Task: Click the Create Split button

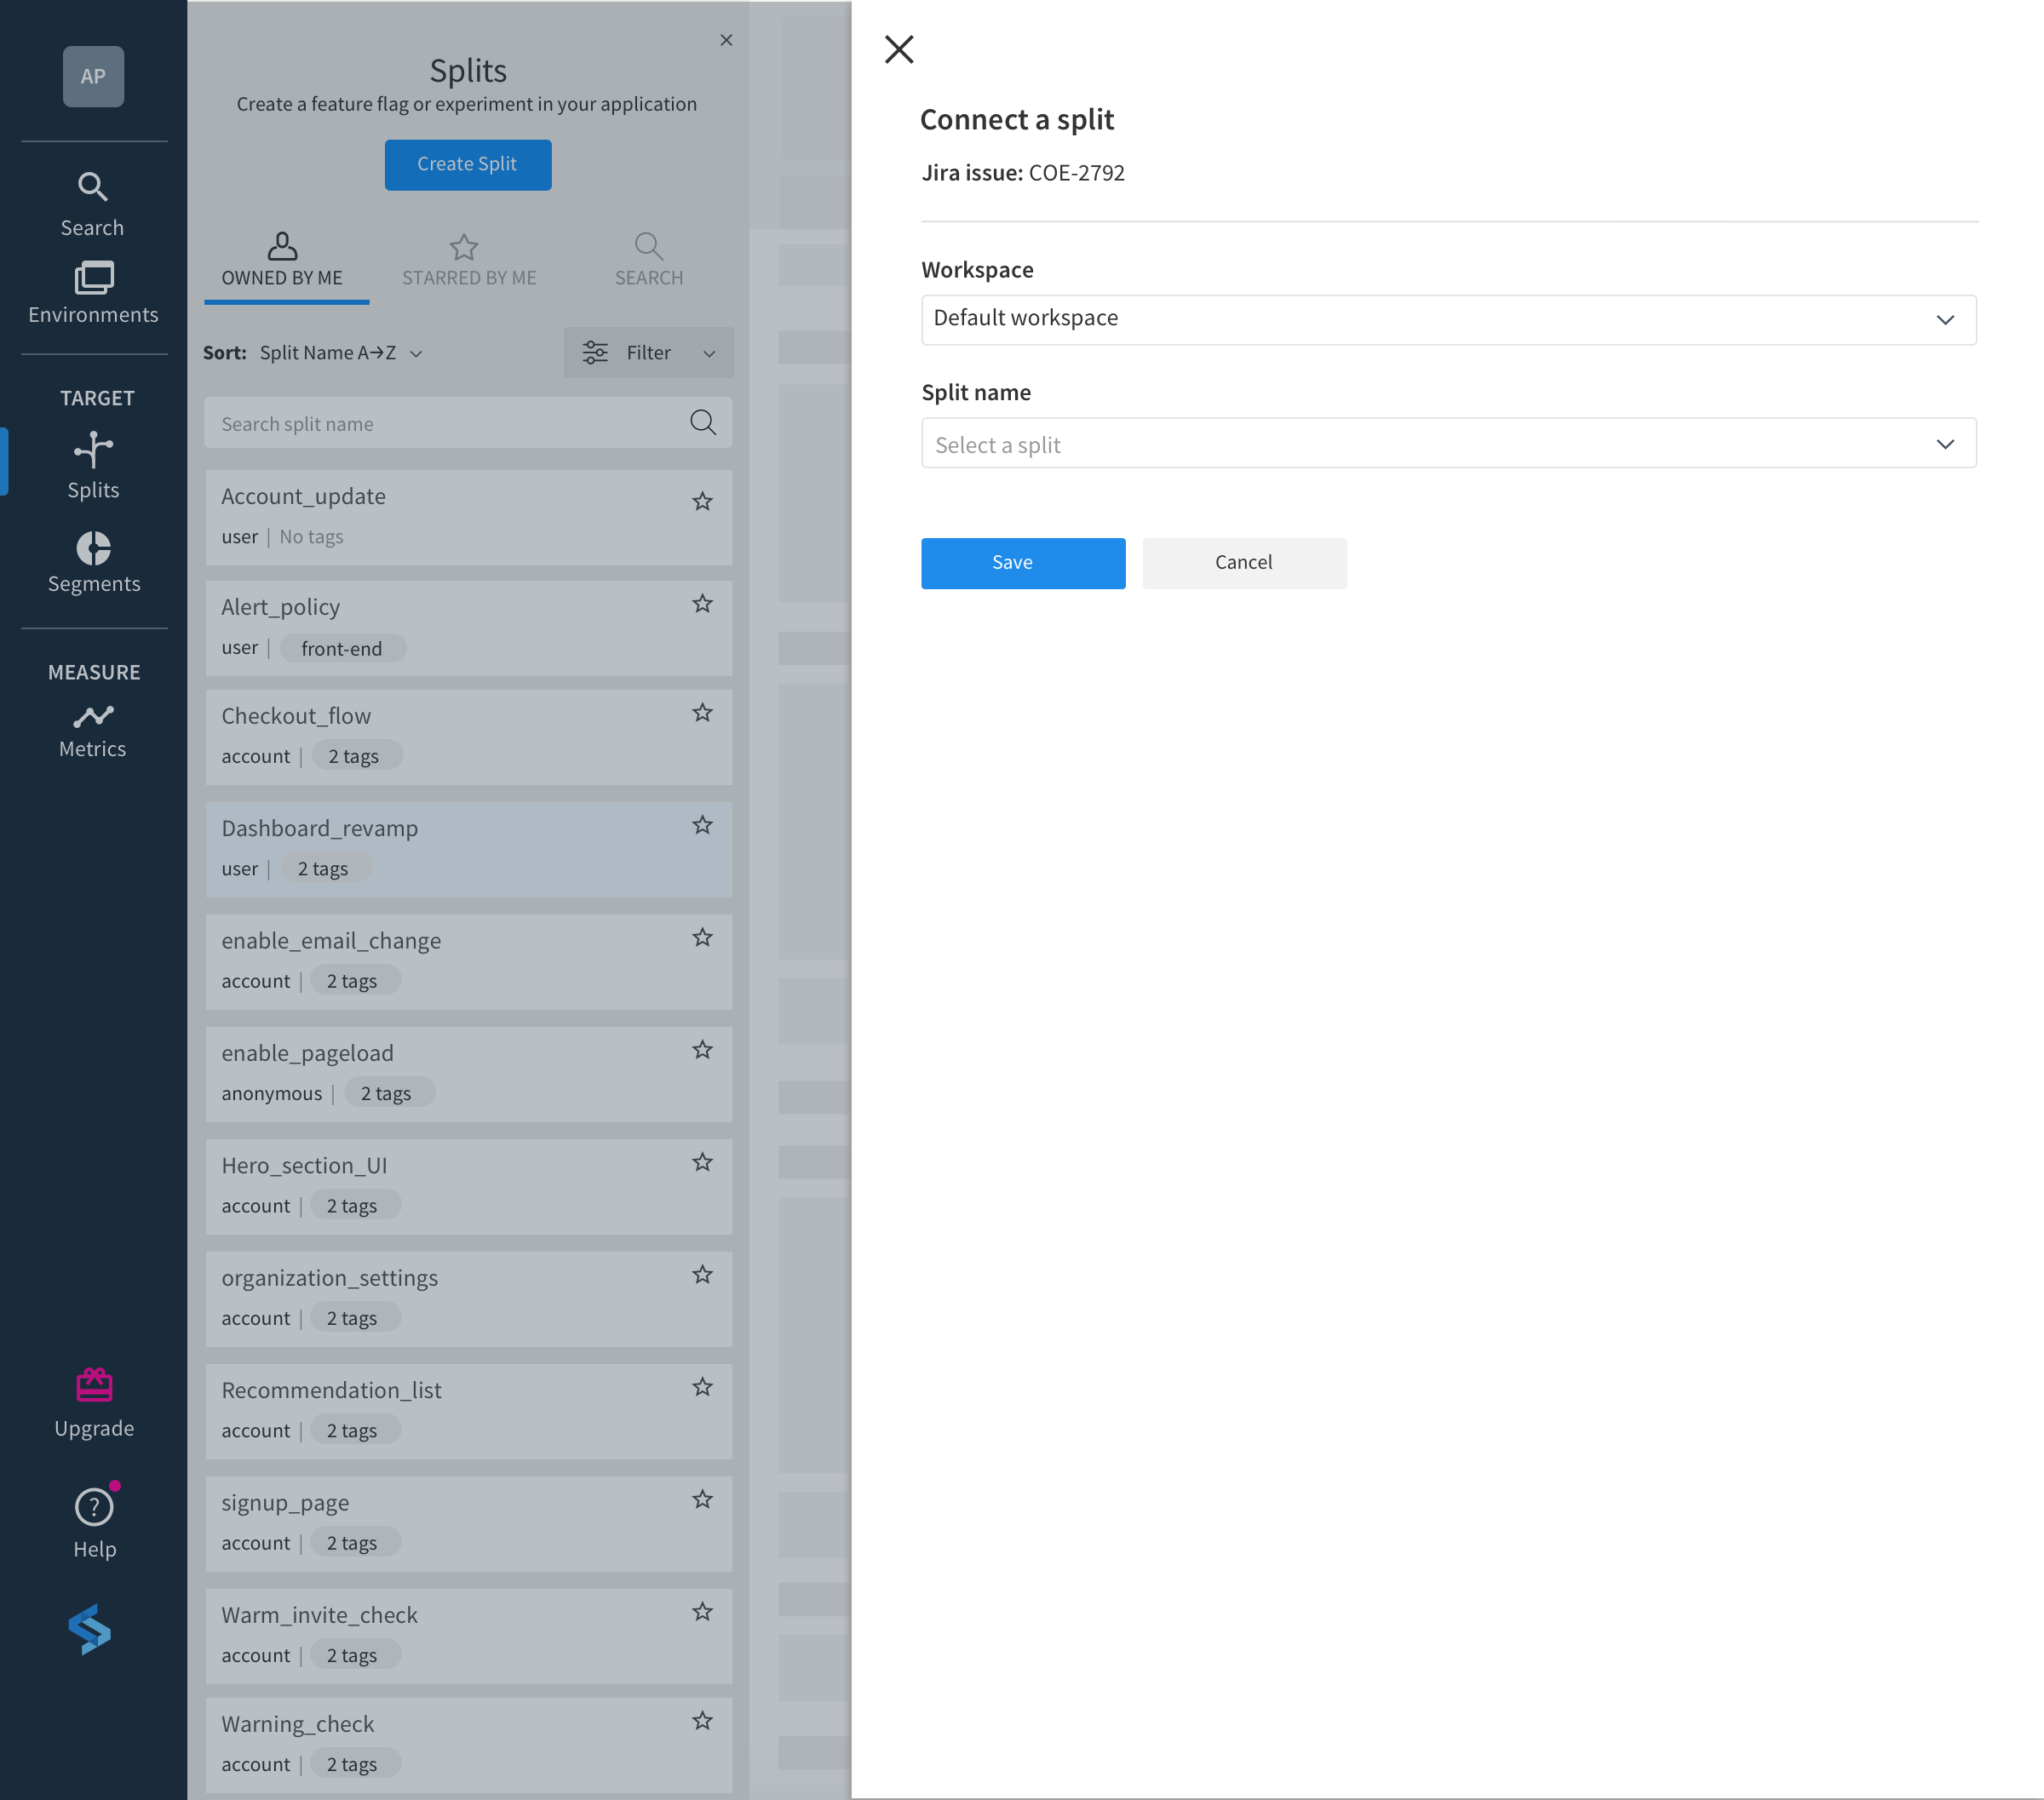Action: [x=469, y=163]
